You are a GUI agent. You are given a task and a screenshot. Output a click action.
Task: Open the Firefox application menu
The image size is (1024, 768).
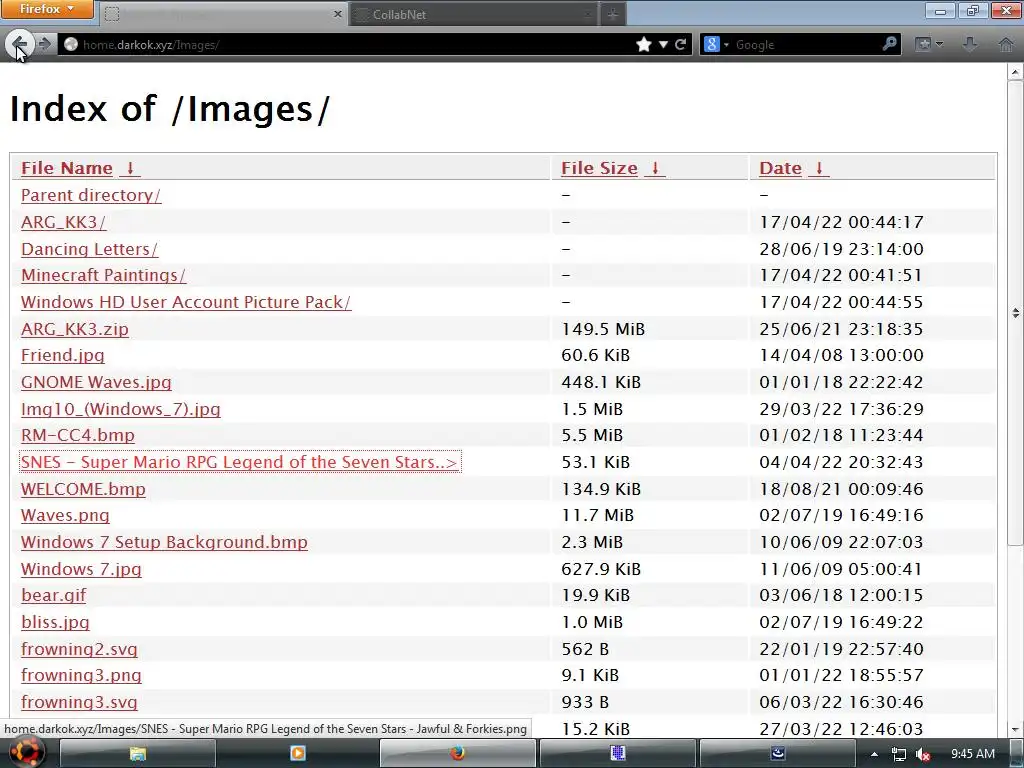click(x=46, y=9)
